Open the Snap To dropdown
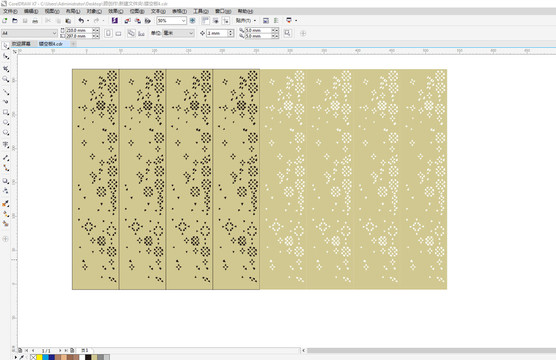 [x=246, y=21]
